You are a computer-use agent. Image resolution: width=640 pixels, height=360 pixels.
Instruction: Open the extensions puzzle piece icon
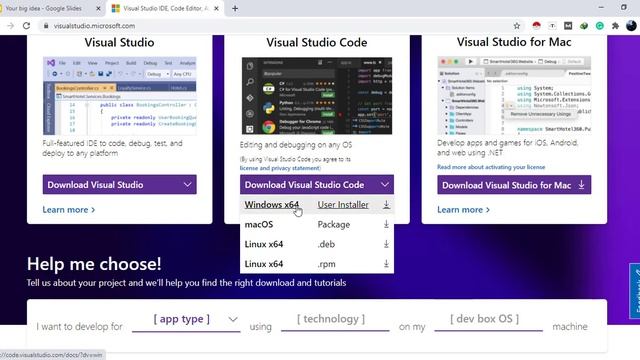click(x=615, y=26)
